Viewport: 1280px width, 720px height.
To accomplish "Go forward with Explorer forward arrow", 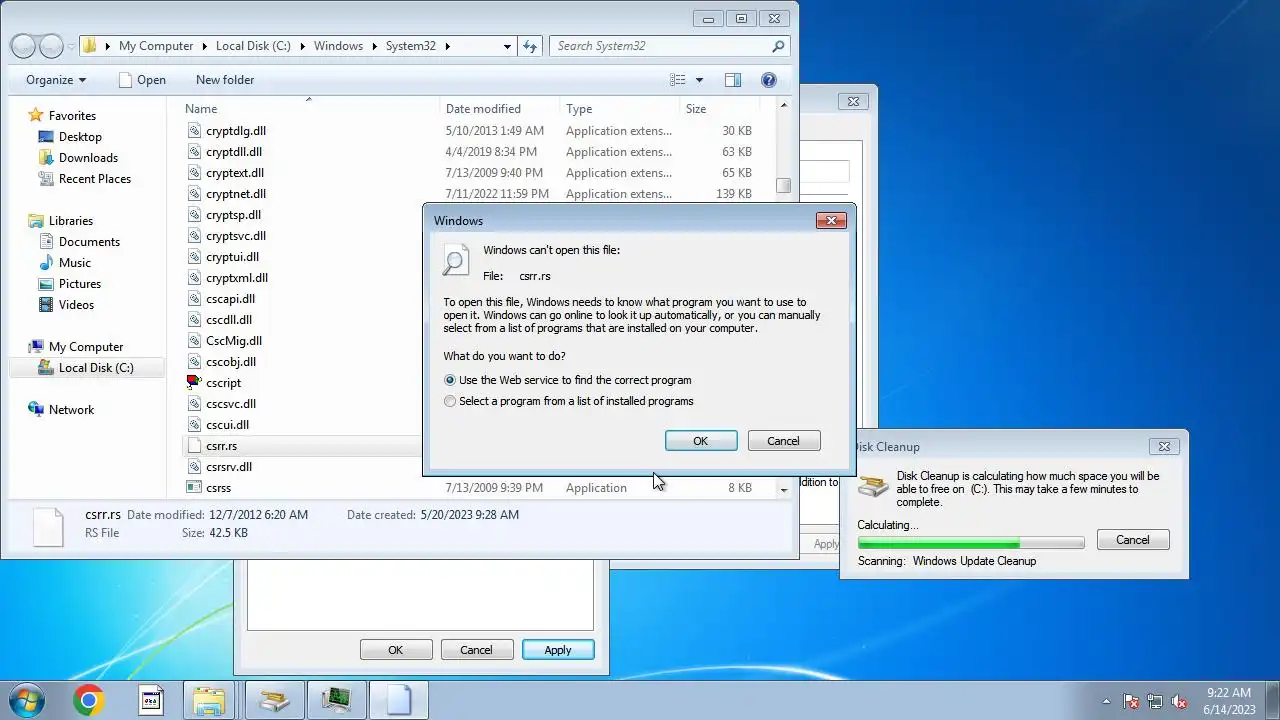I will point(51,46).
